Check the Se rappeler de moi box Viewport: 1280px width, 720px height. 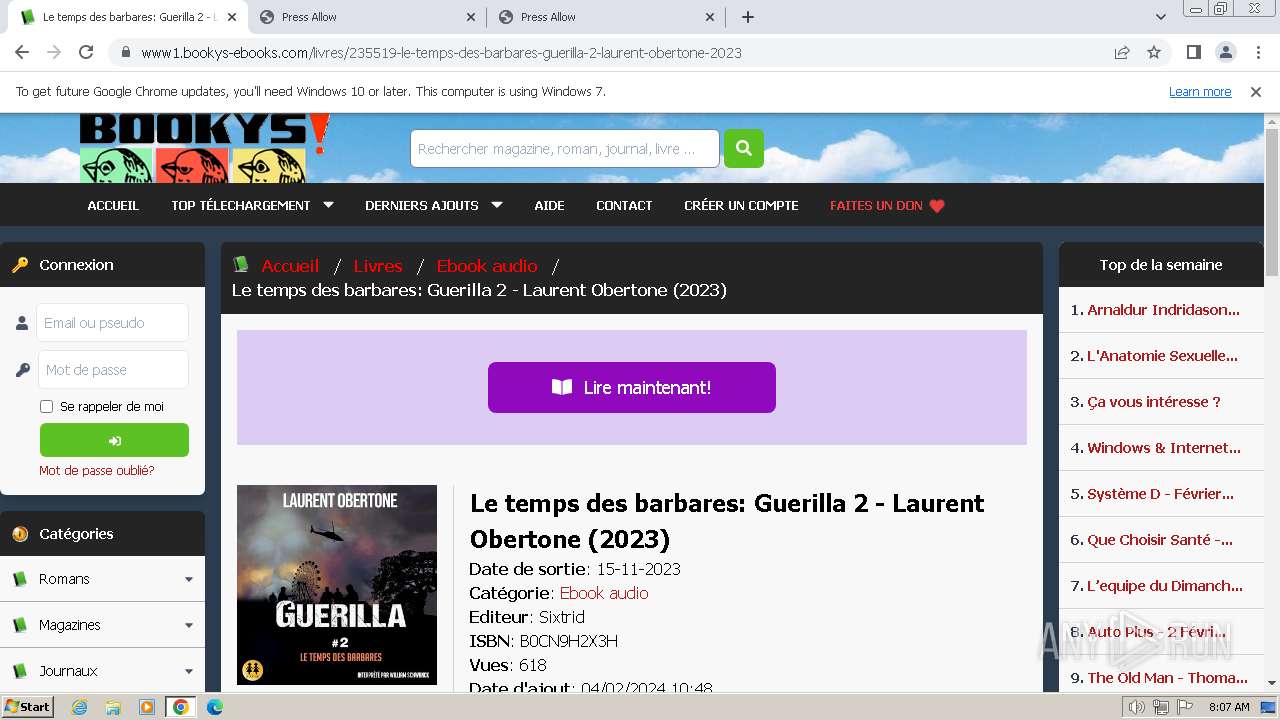(x=46, y=406)
